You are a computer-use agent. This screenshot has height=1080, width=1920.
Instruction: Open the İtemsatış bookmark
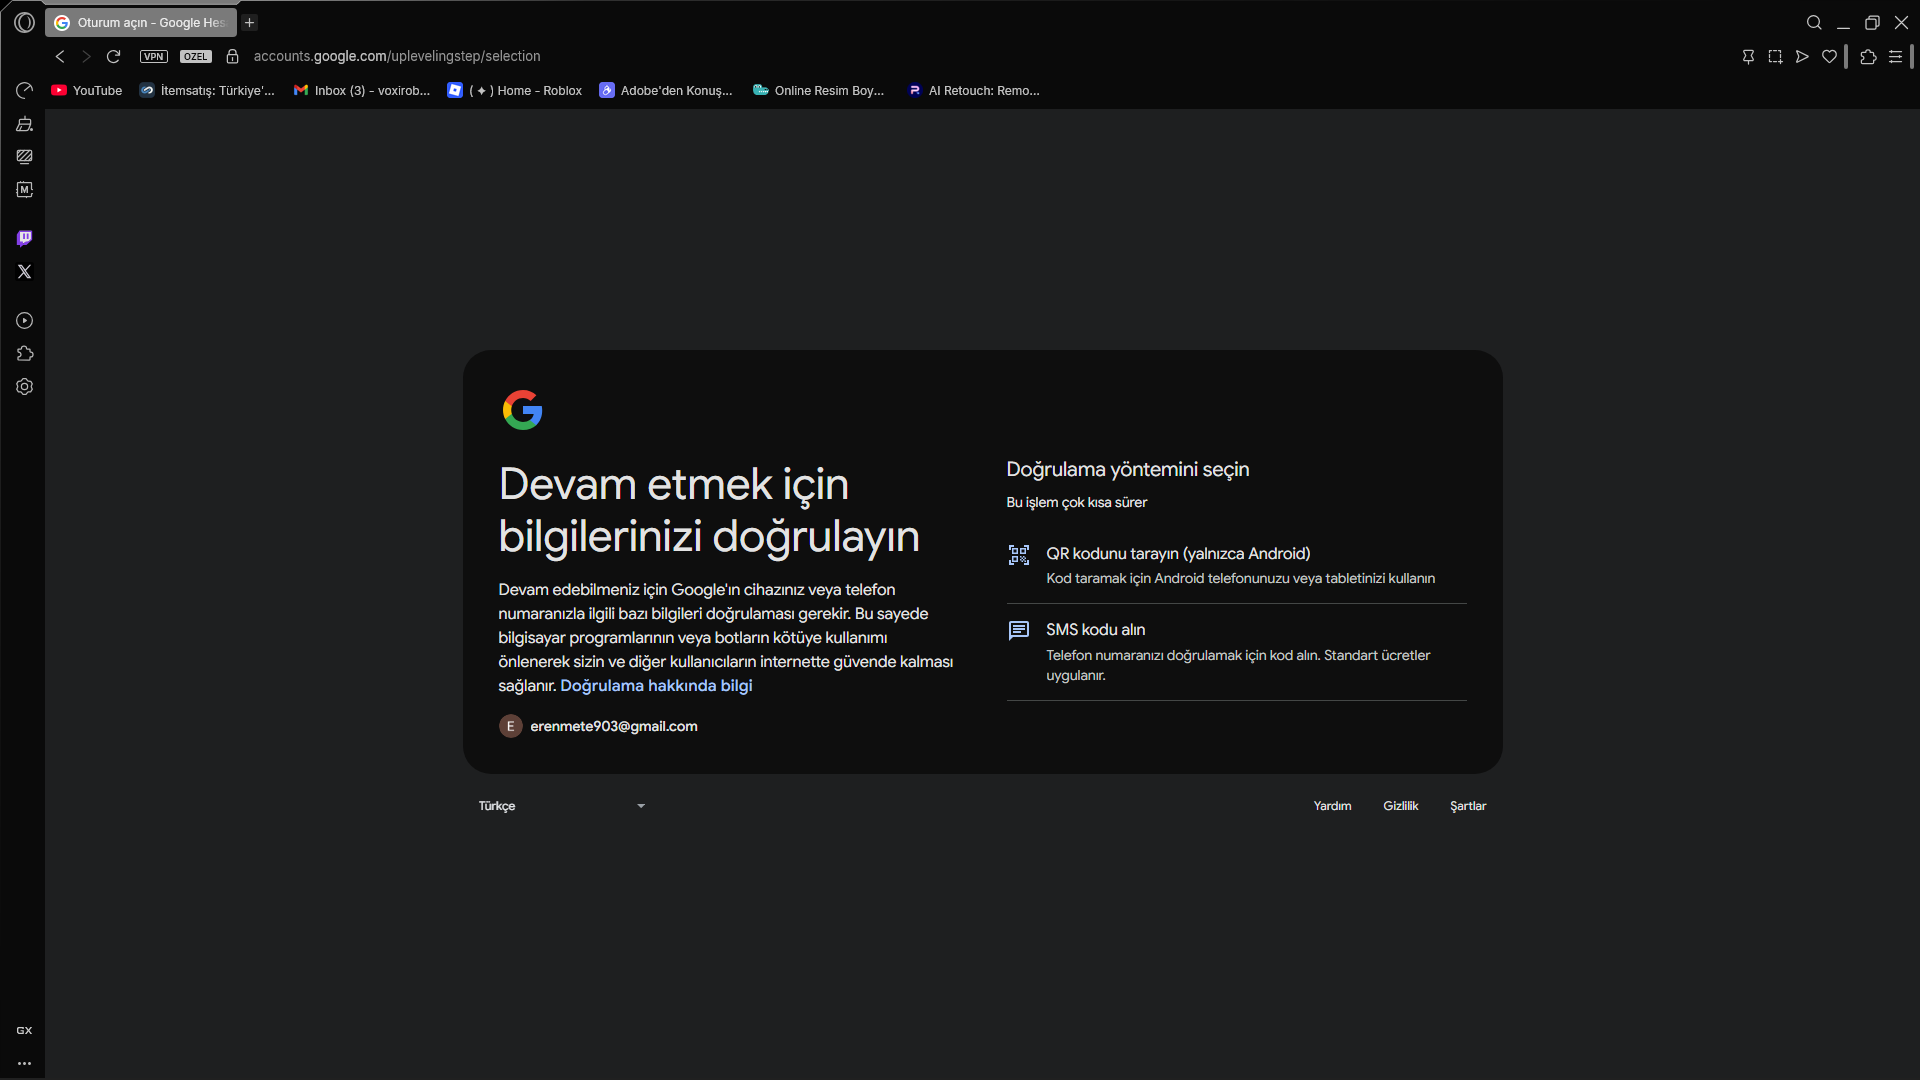[x=207, y=90]
